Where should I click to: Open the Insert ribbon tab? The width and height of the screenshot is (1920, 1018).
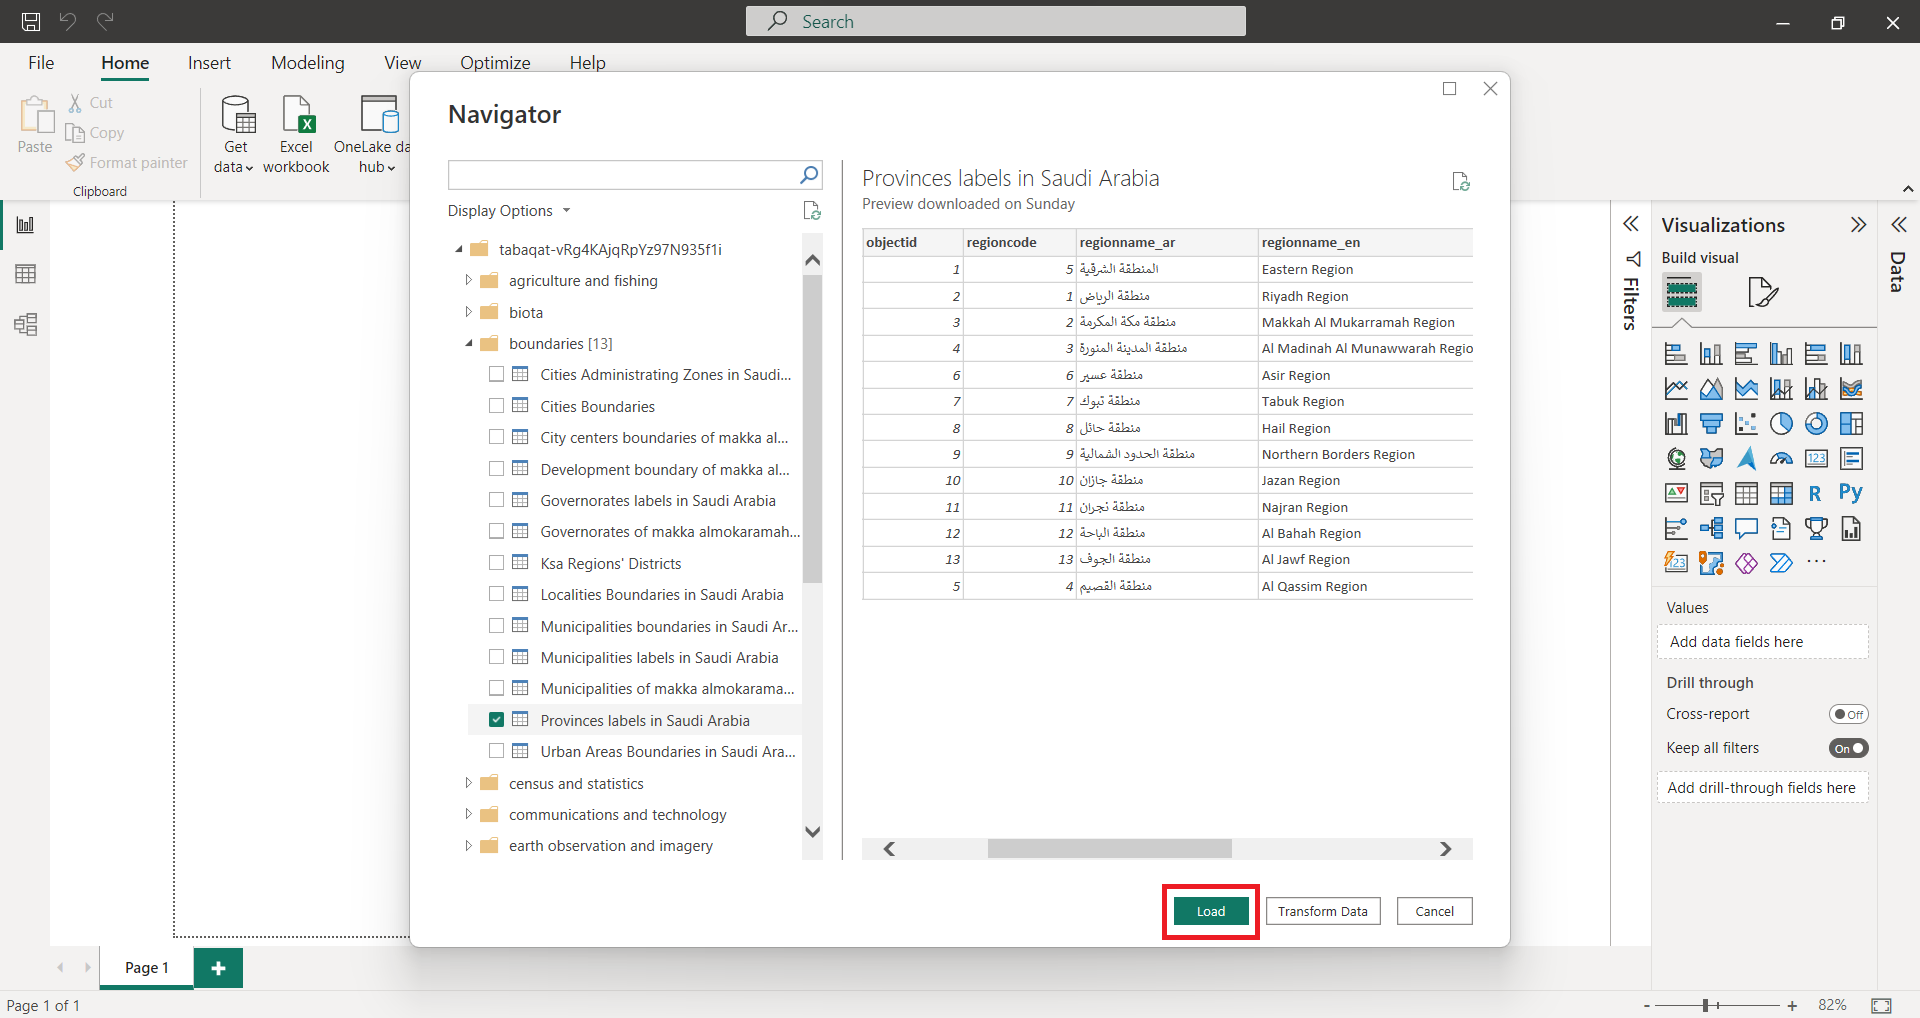(209, 62)
